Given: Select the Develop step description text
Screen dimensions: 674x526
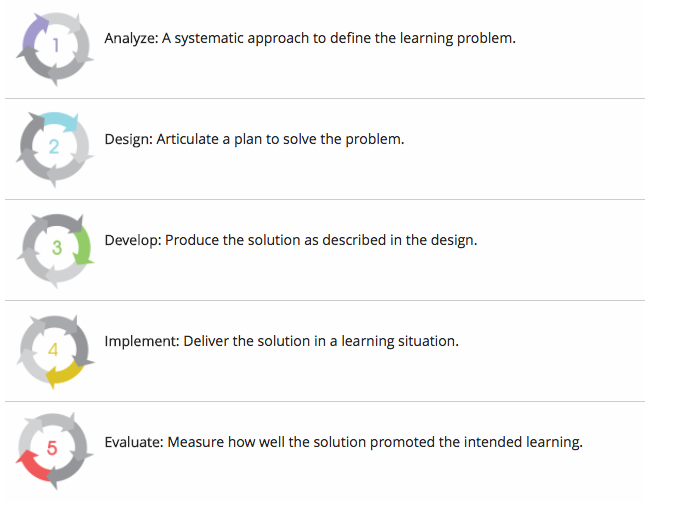Looking at the screenshot, I should (x=291, y=240).
